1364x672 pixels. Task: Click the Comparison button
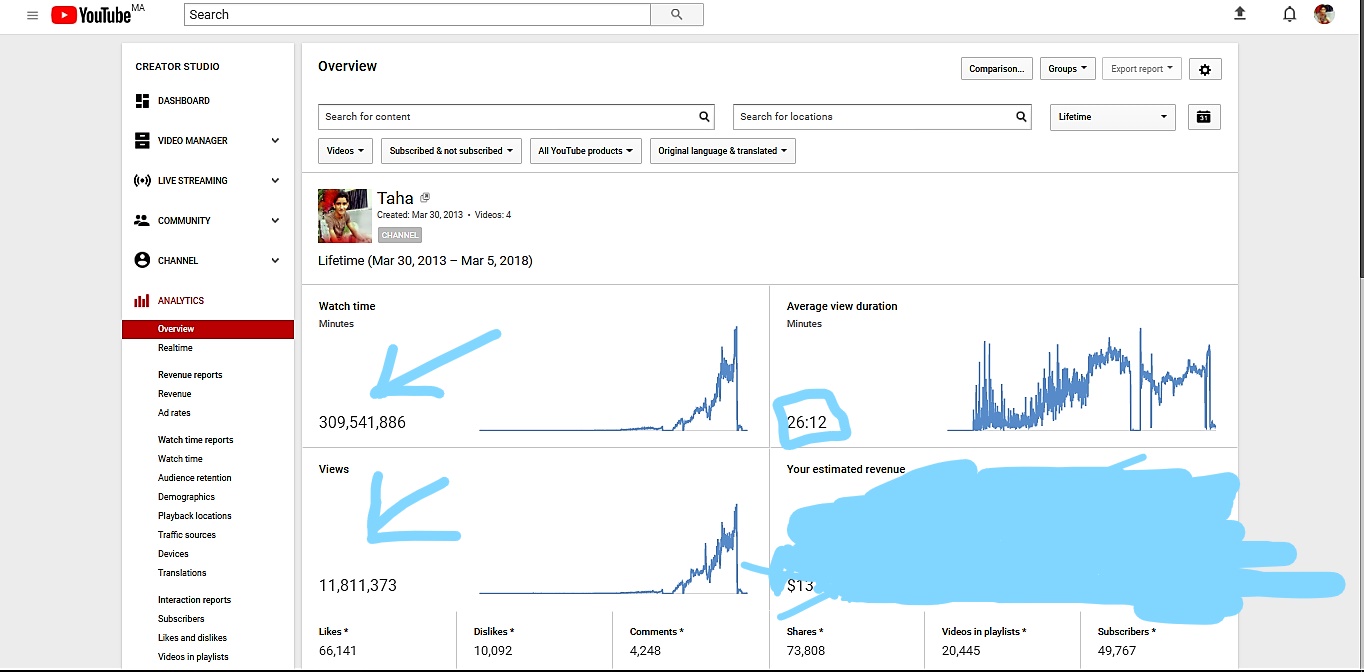pos(996,69)
